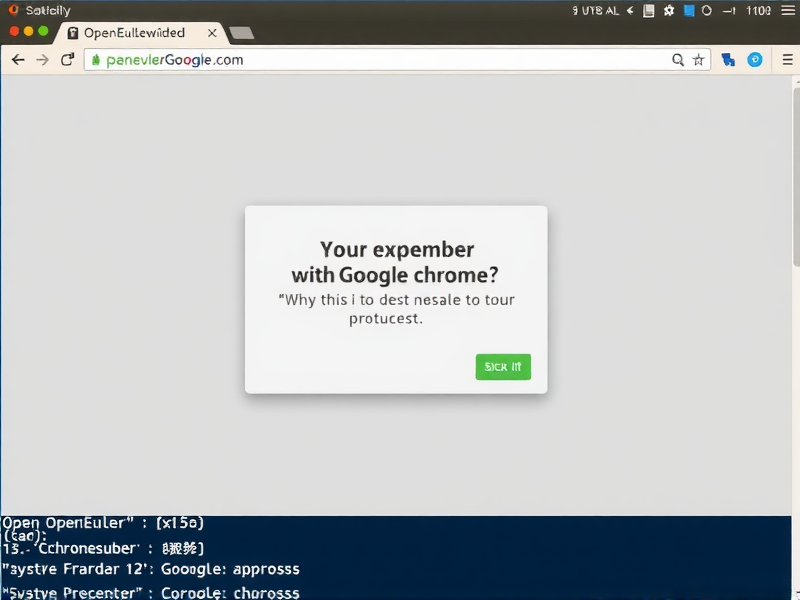Open the Chrome hamburger menu
Viewport: 800px width, 600px height.
tap(787, 59)
